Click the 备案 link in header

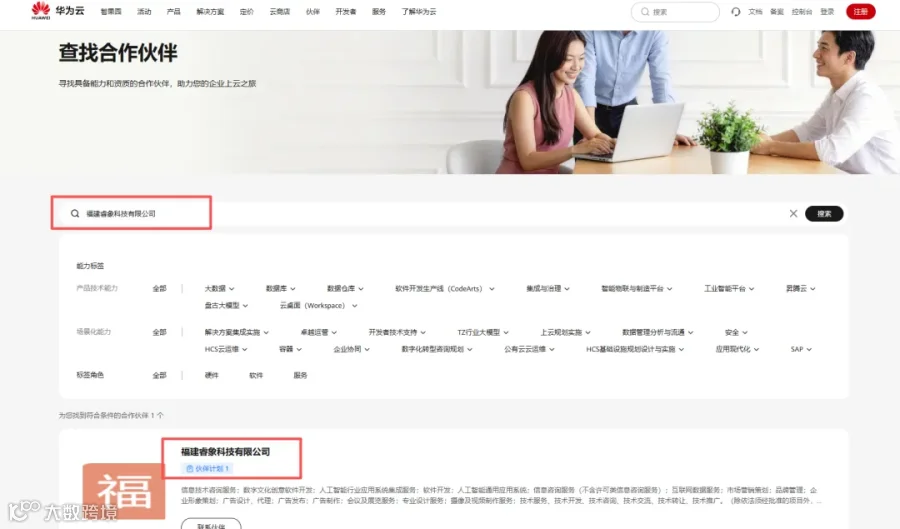pyautogui.click(x=777, y=11)
